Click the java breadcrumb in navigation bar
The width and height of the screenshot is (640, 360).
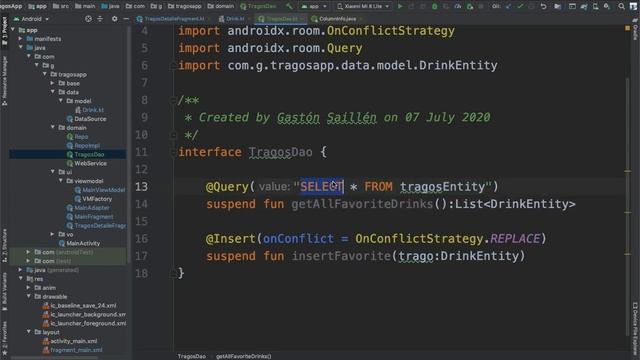(x=110, y=6)
